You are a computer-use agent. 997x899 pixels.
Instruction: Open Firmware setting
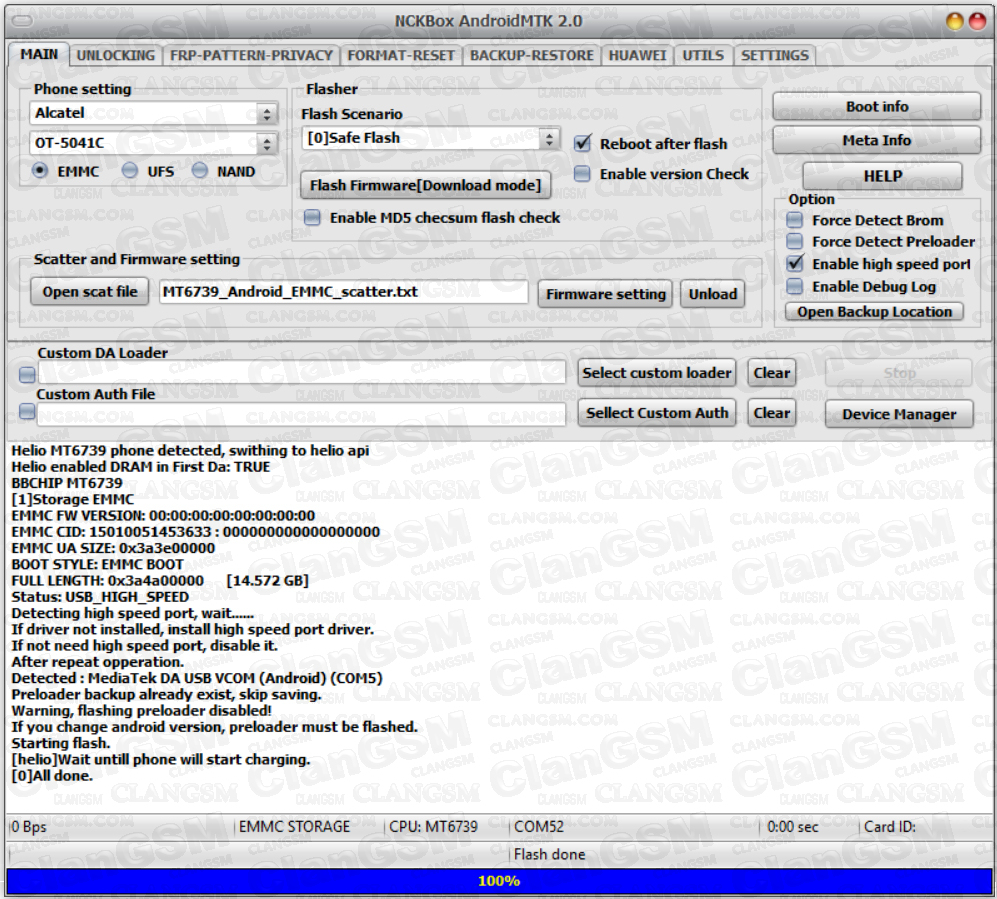tap(605, 294)
